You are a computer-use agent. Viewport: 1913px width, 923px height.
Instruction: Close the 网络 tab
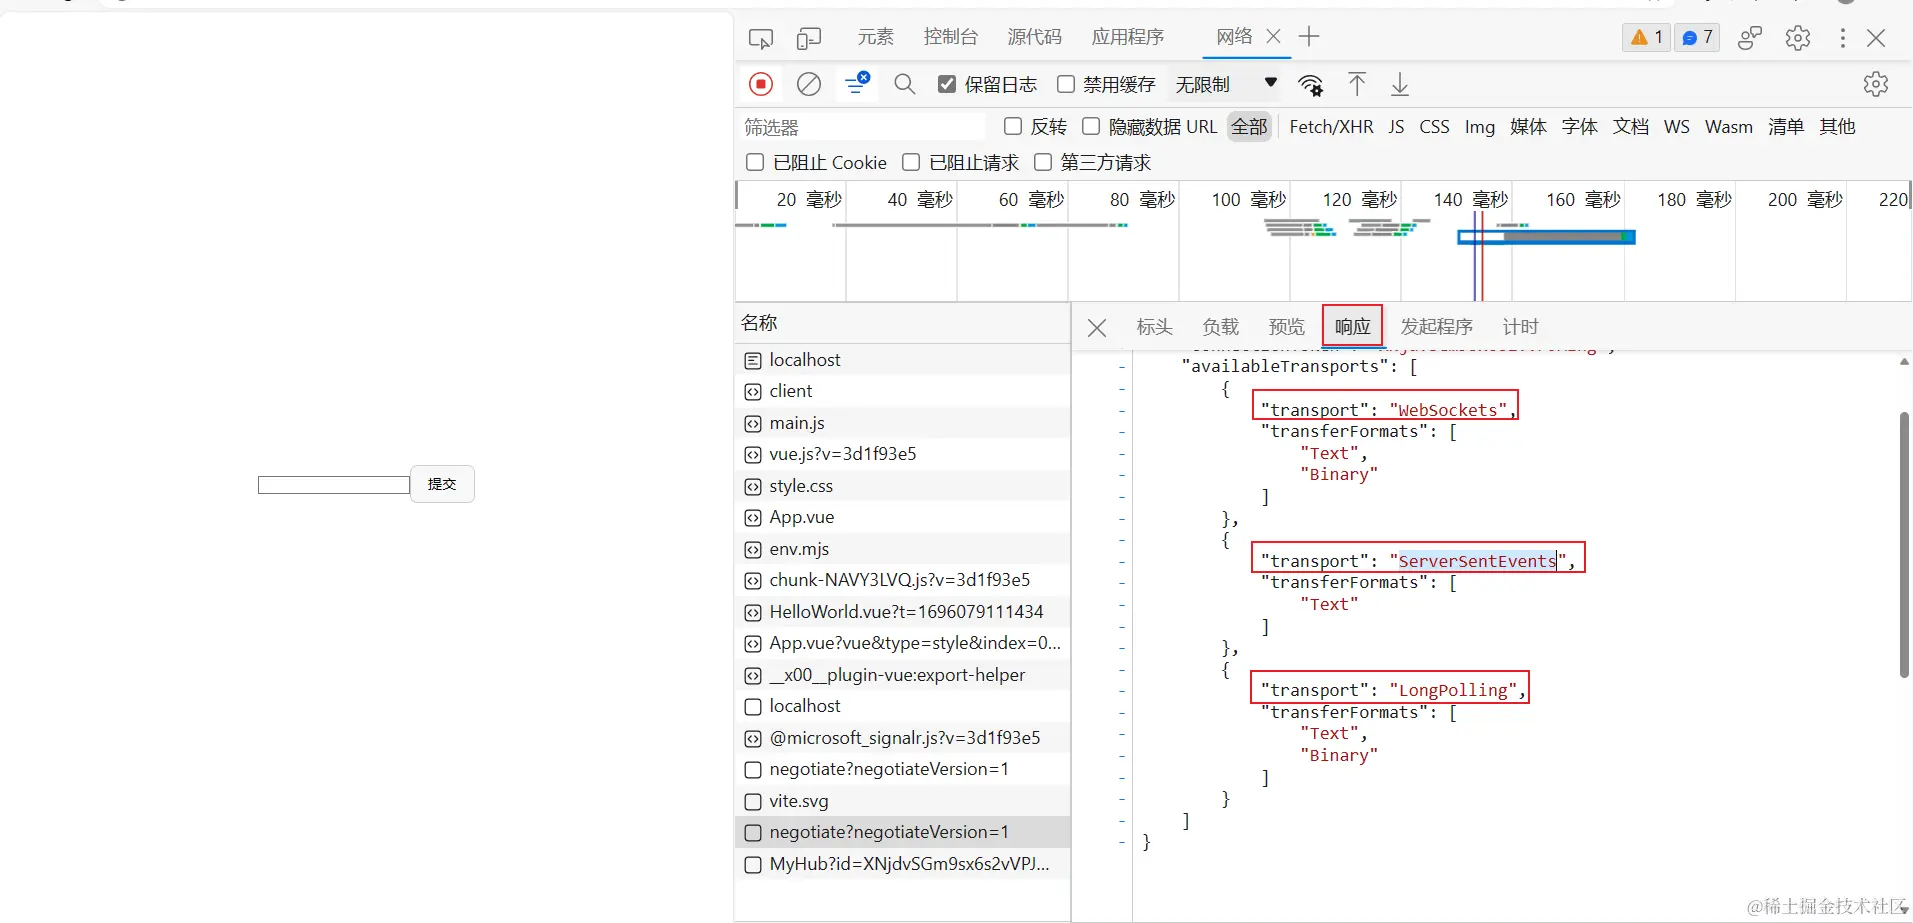tap(1273, 36)
